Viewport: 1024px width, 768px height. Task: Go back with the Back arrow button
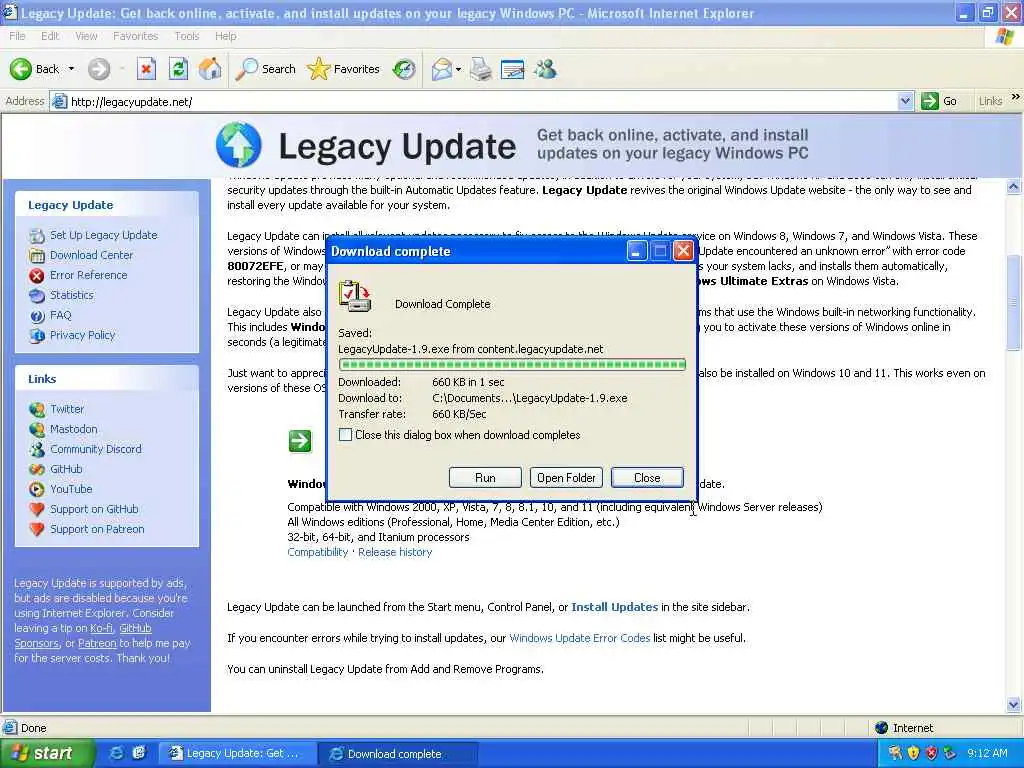(34, 69)
